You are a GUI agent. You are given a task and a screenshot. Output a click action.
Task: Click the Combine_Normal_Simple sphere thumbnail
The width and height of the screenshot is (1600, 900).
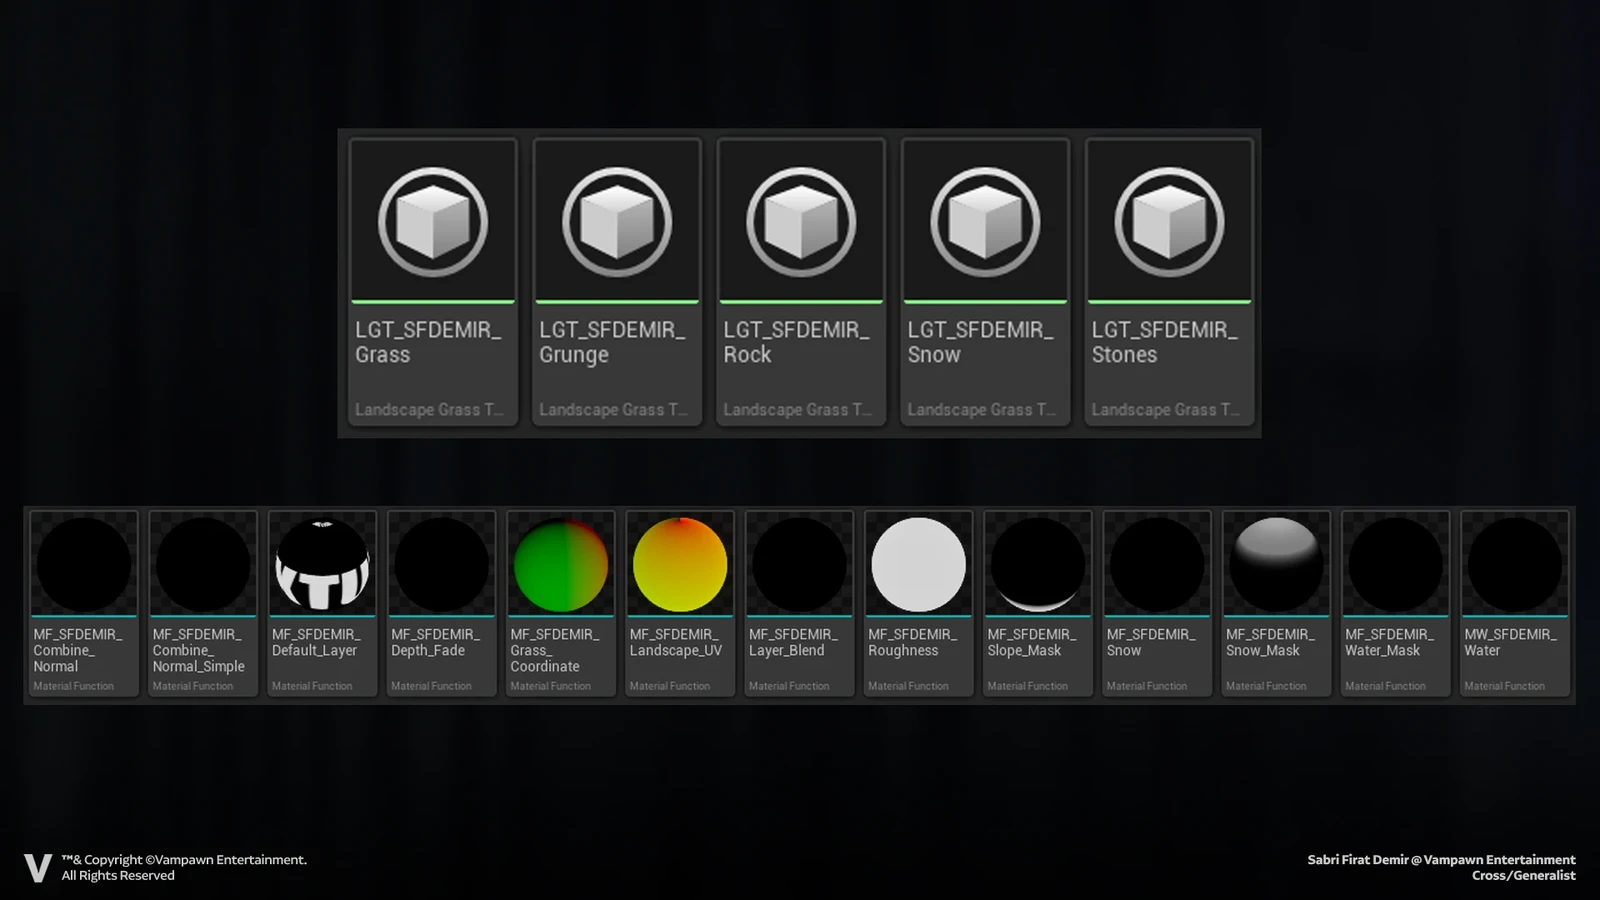point(203,565)
